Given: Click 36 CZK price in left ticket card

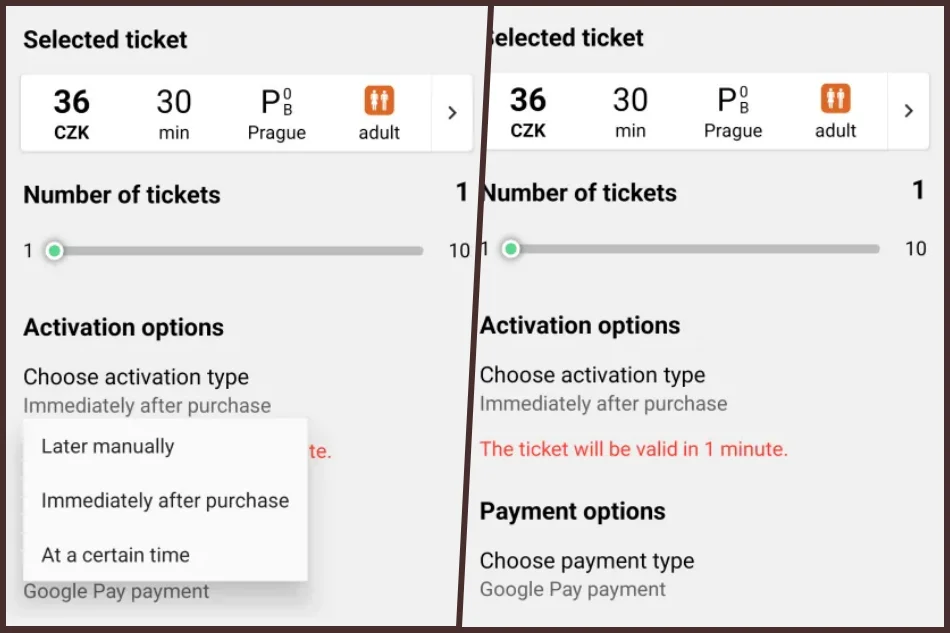Looking at the screenshot, I should [71, 113].
